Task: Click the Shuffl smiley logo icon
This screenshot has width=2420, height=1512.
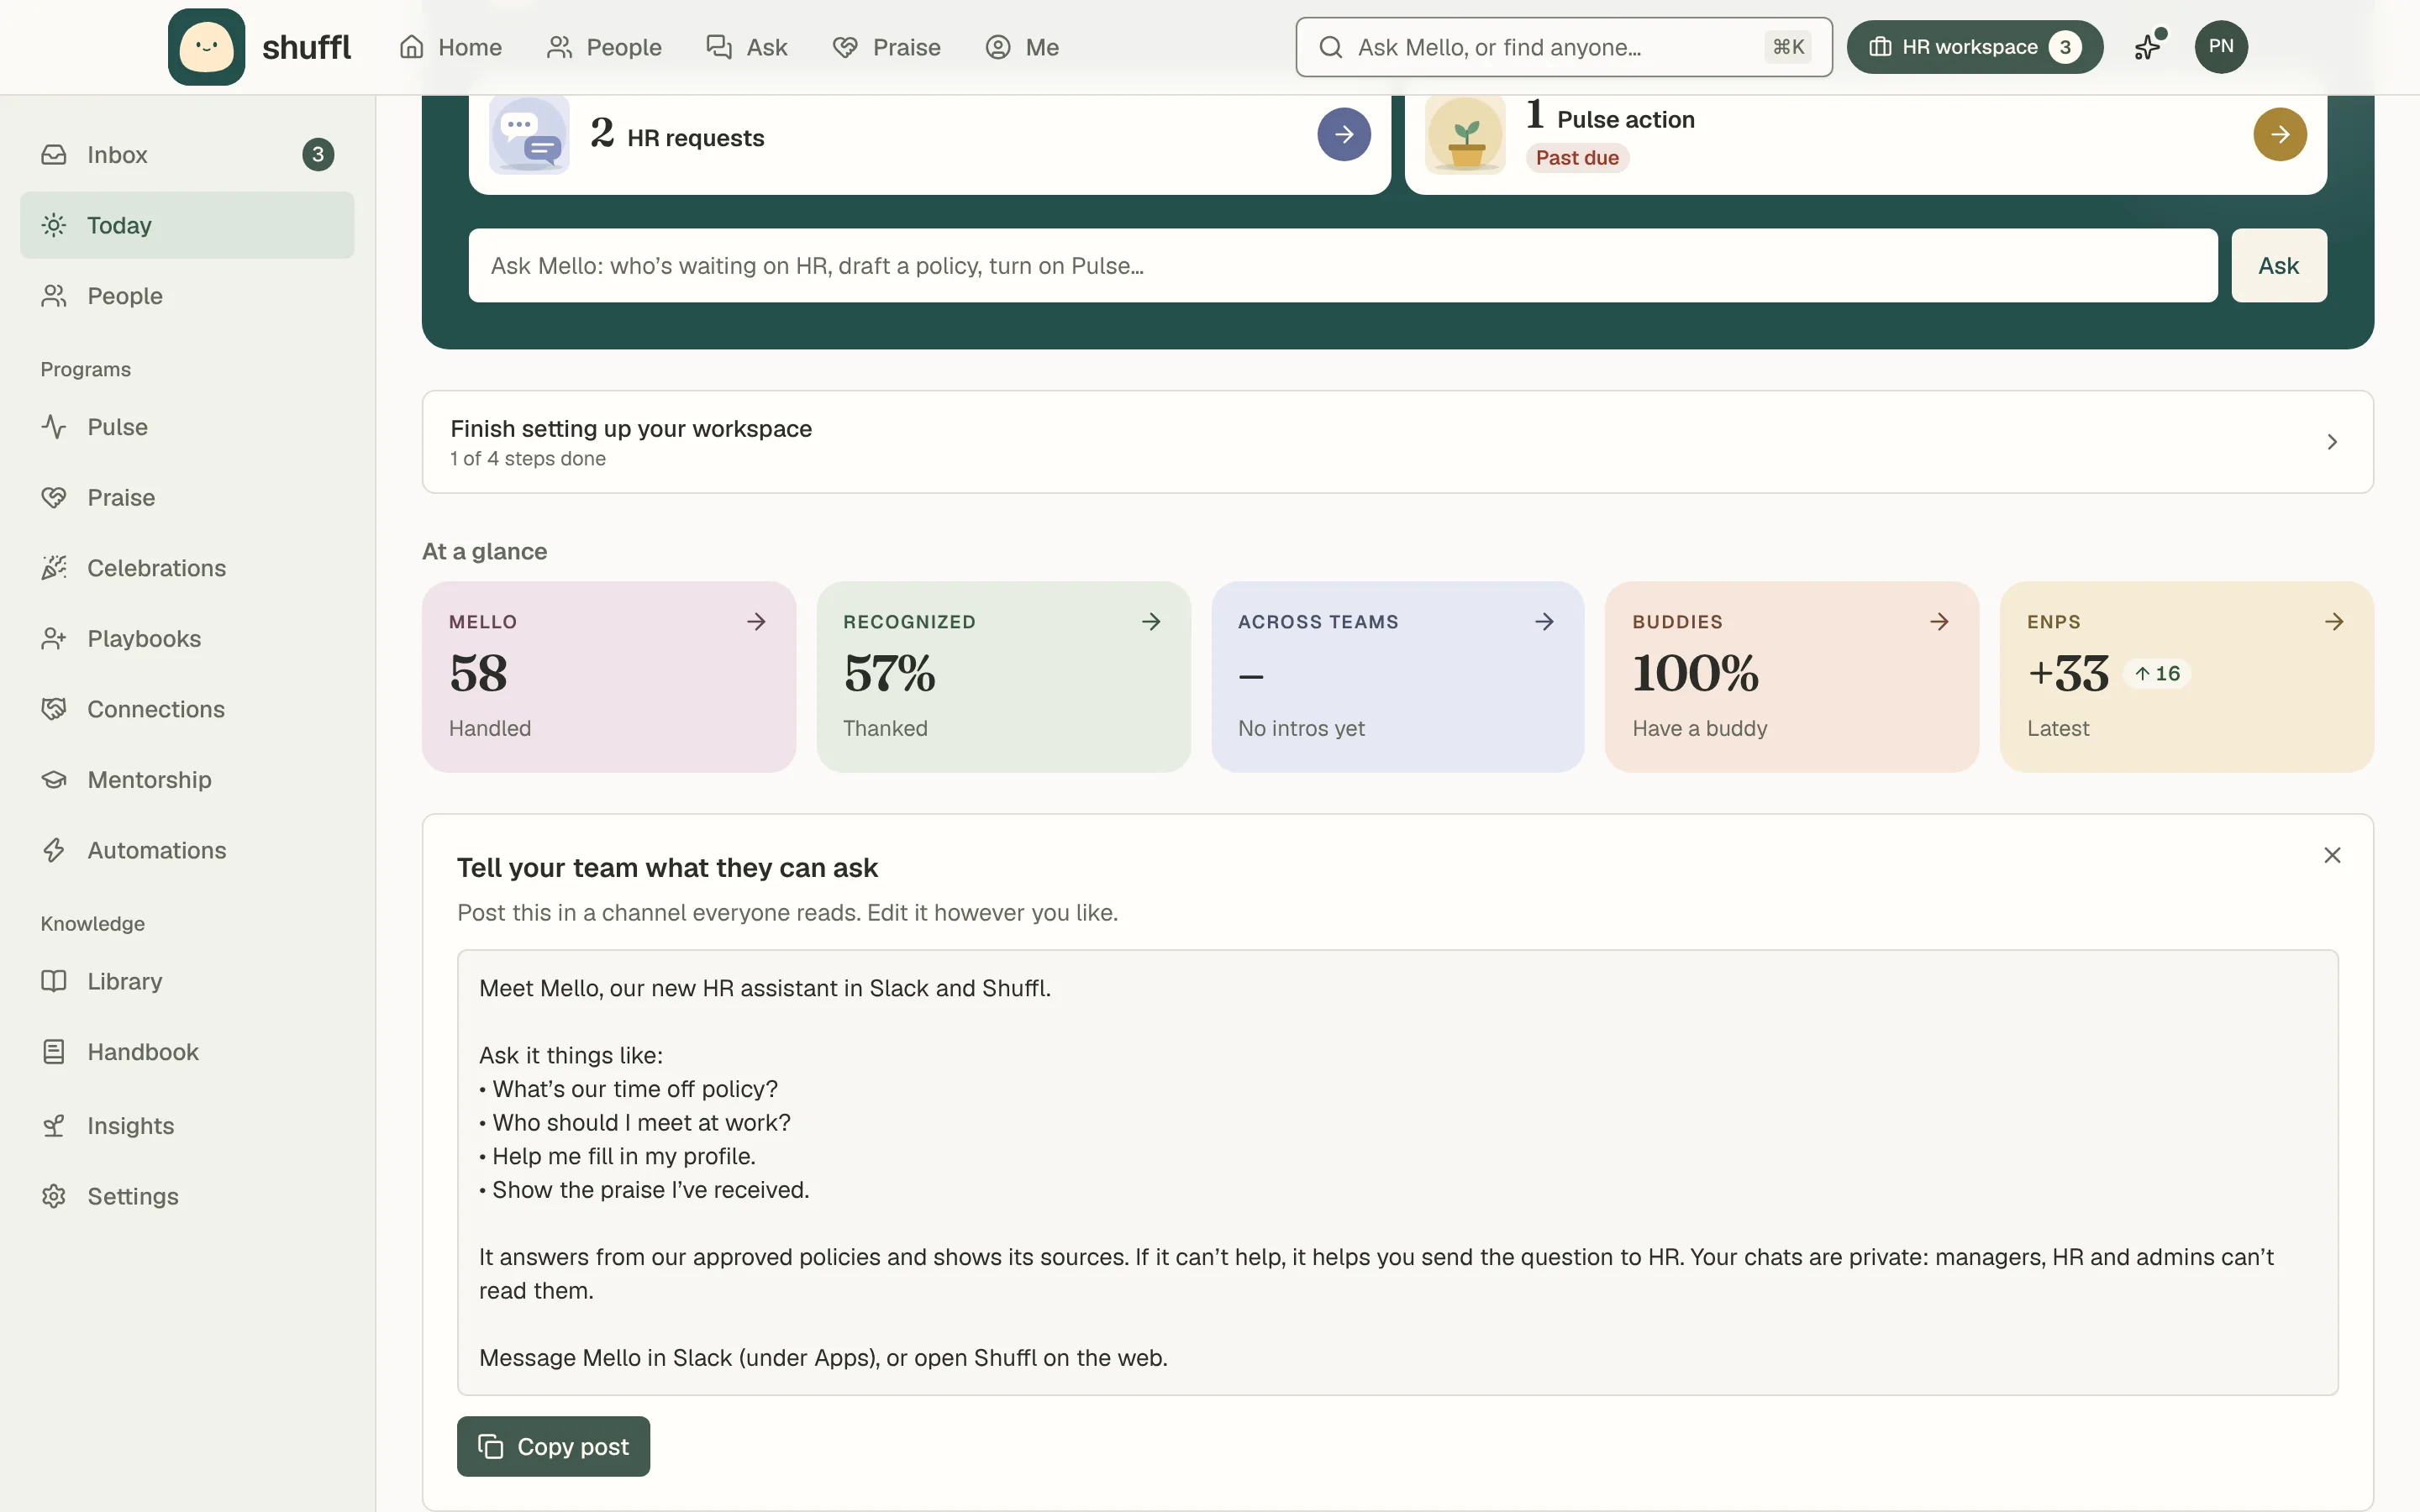Action: [206, 47]
